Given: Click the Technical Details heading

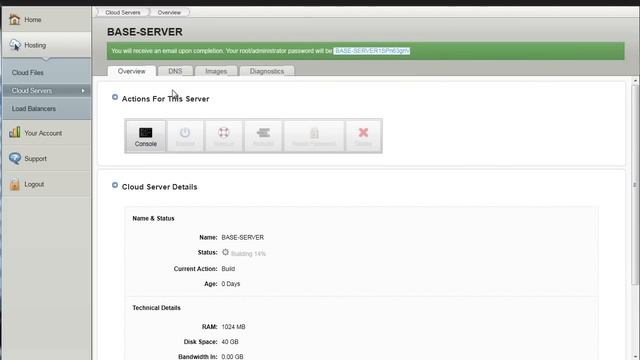Looking at the screenshot, I should pos(156,308).
